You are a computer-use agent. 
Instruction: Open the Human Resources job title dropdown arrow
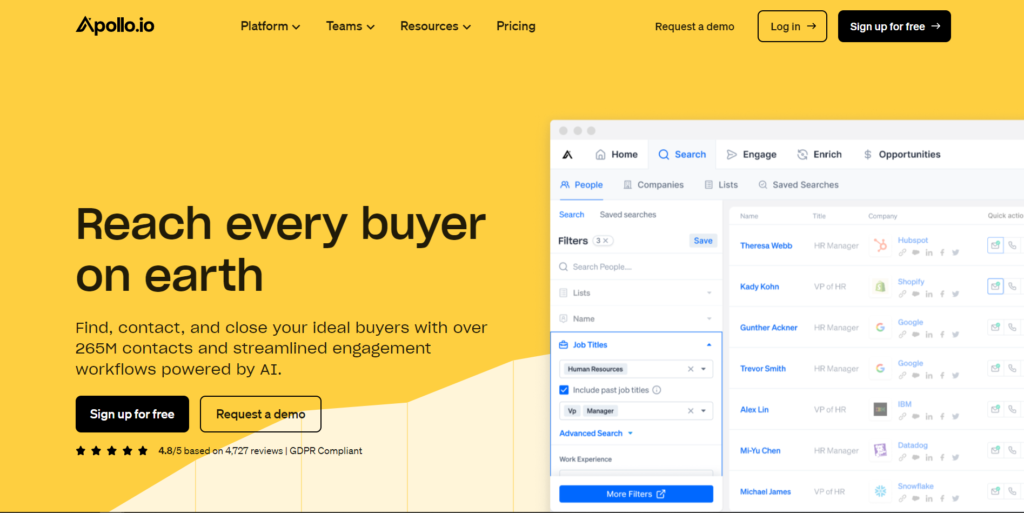pyautogui.click(x=704, y=369)
